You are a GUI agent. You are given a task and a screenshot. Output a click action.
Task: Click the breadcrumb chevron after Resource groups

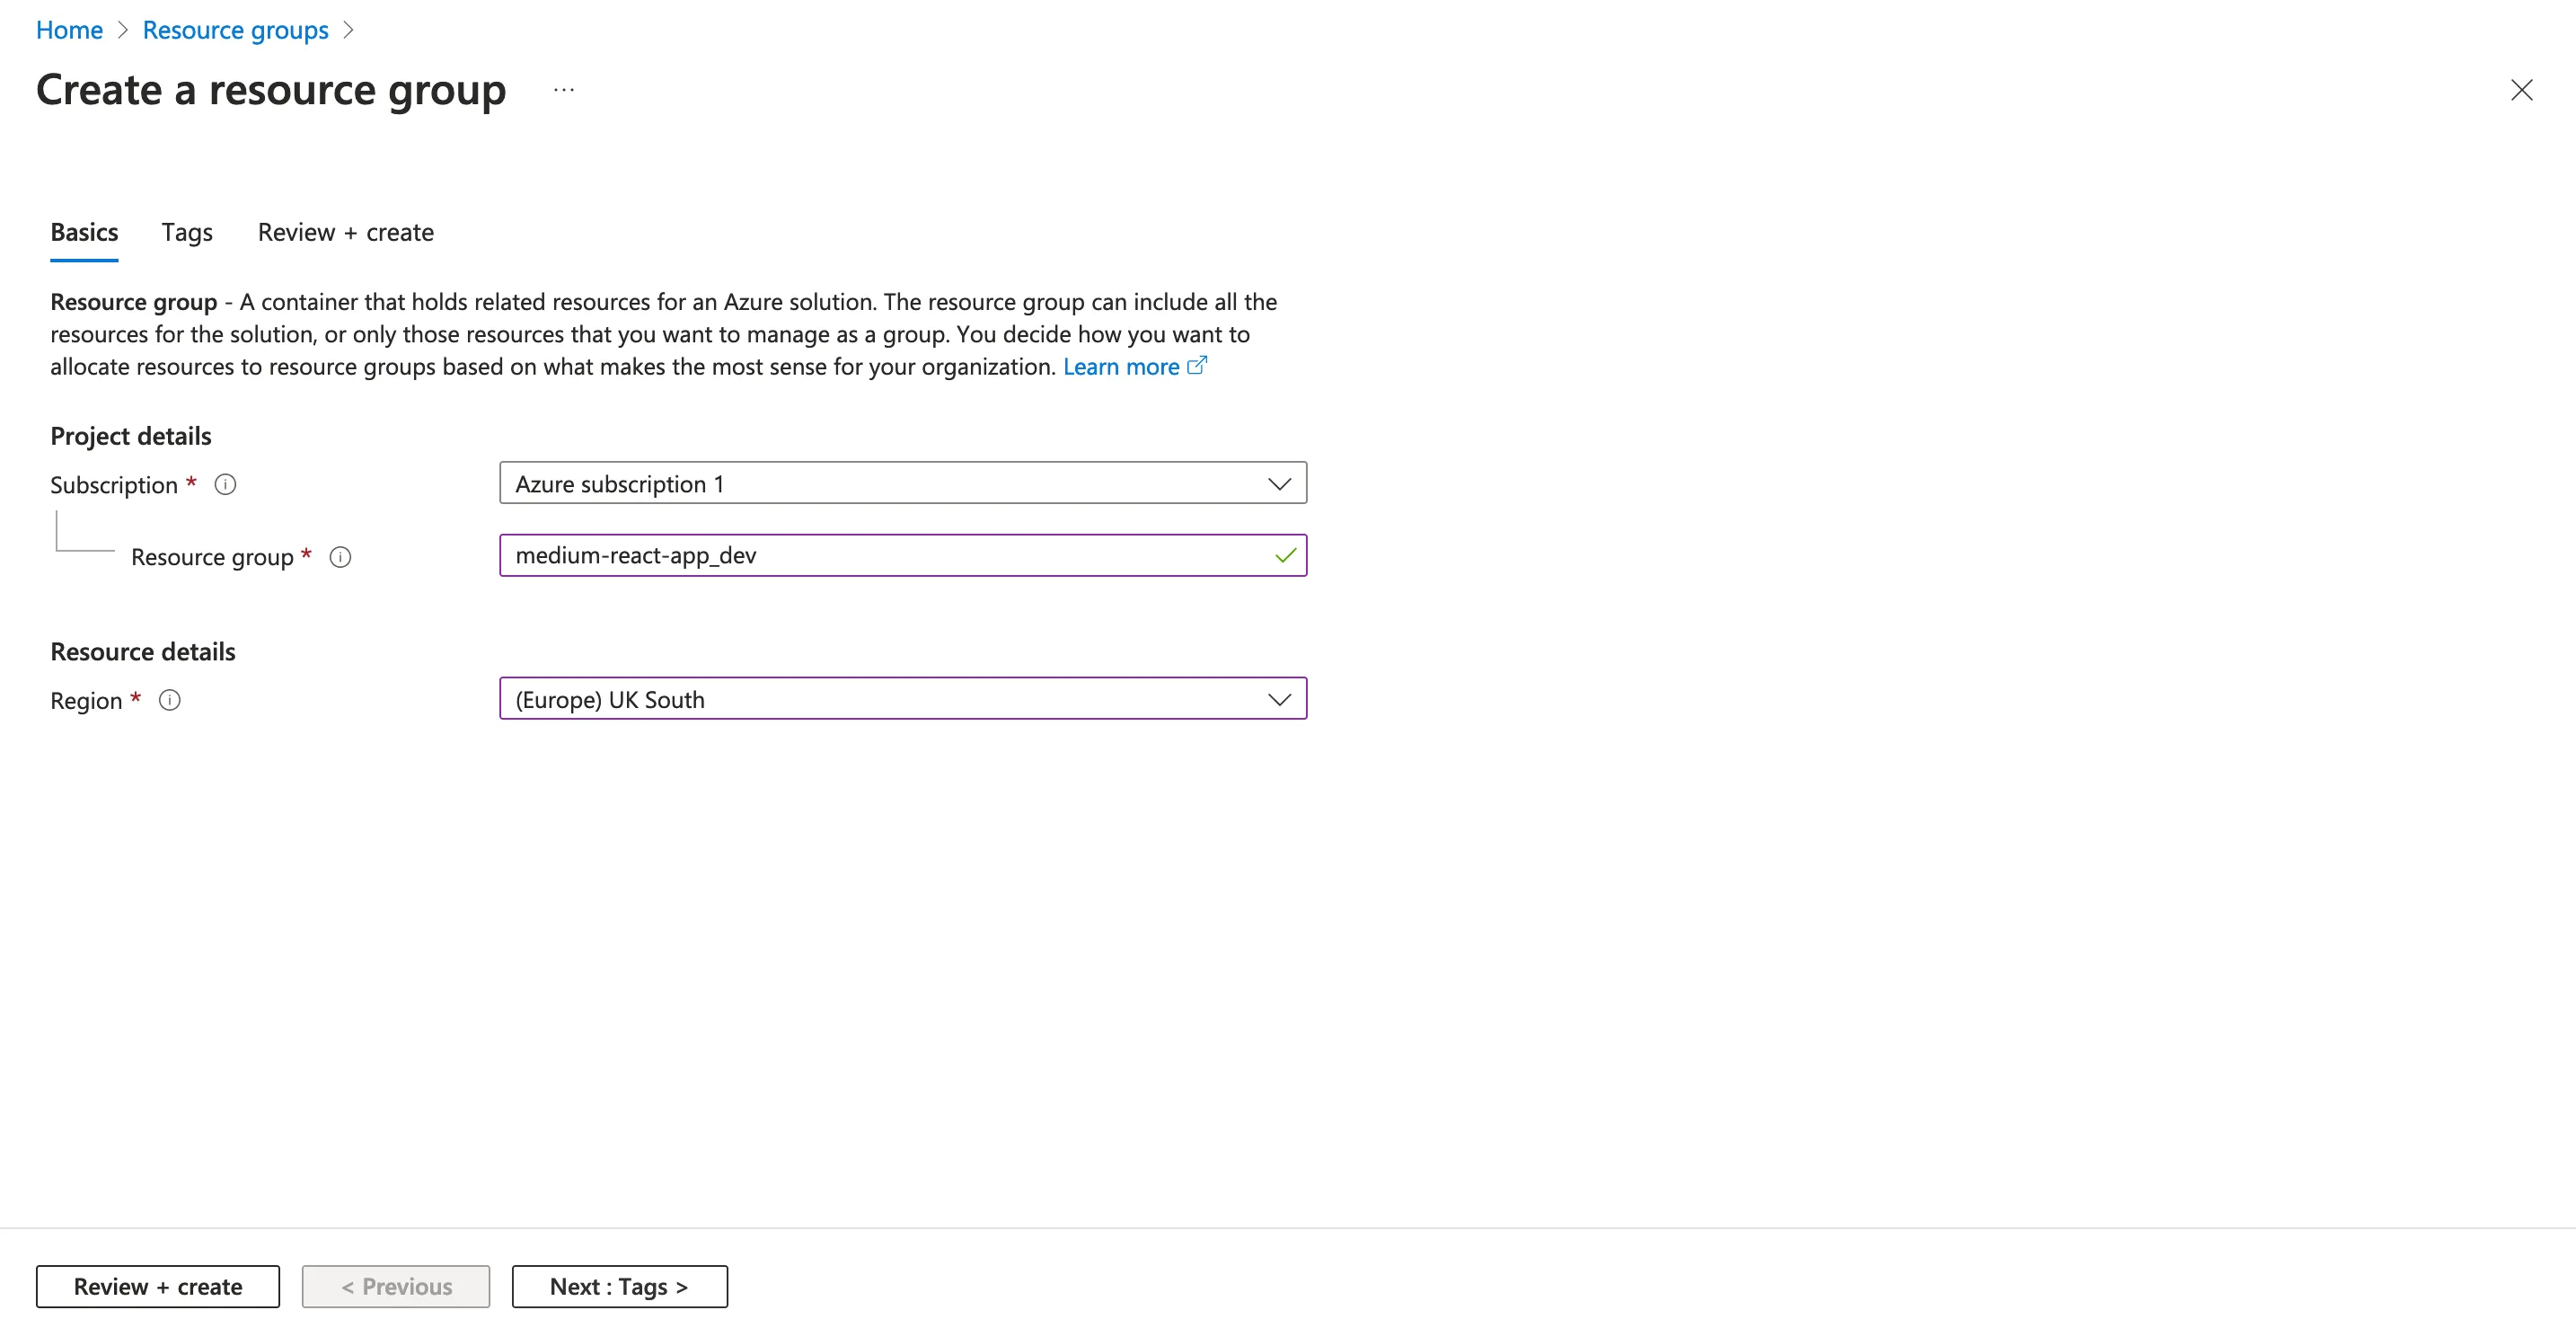click(x=348, y=30)
